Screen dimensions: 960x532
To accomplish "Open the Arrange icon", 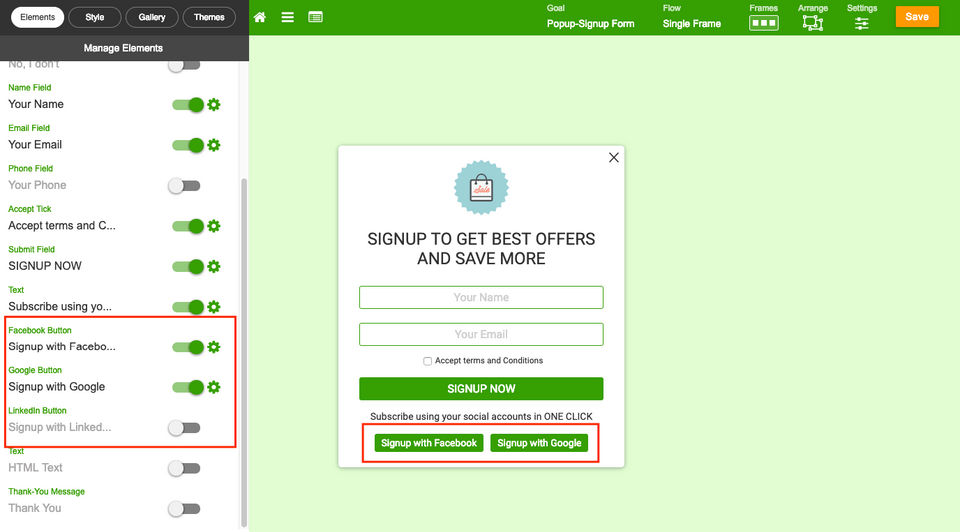I will (x=812, y=23).
